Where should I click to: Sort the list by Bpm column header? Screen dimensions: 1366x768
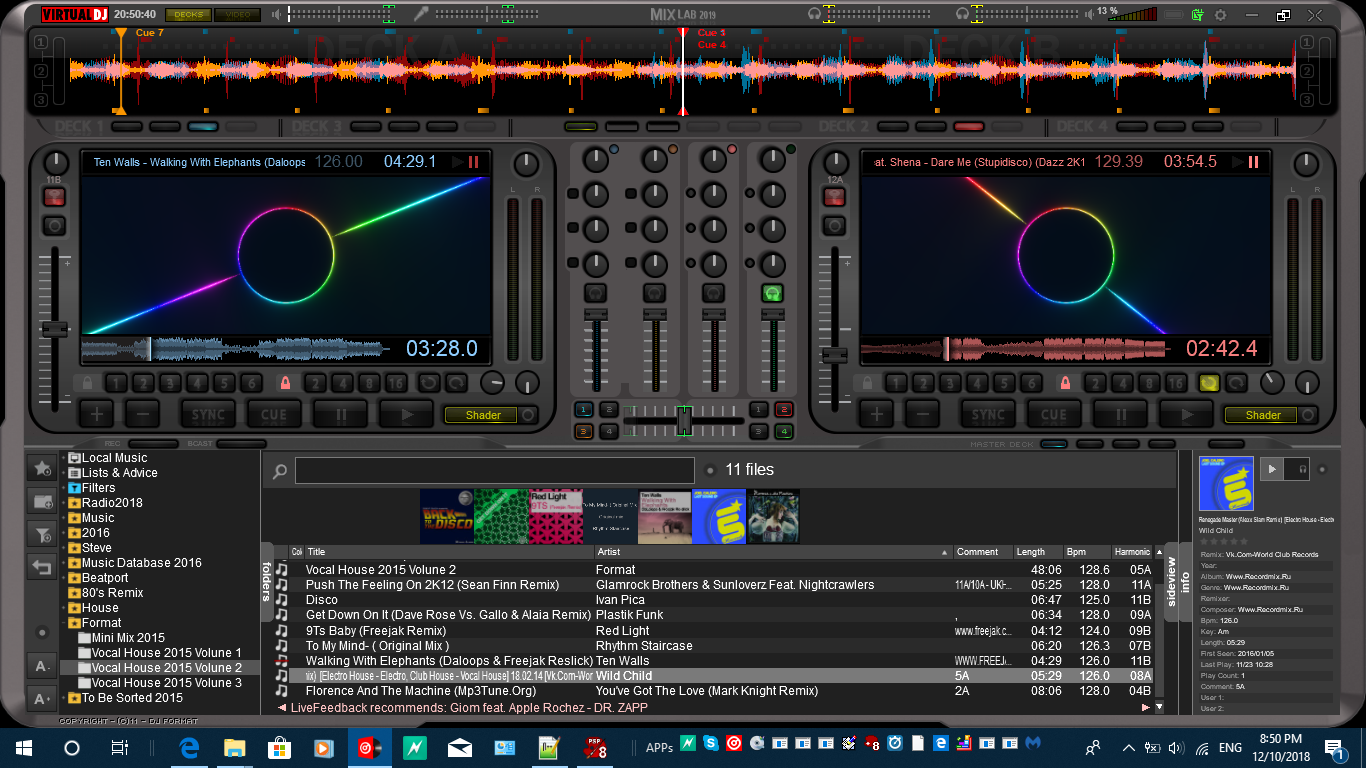tap(1086, 552)
